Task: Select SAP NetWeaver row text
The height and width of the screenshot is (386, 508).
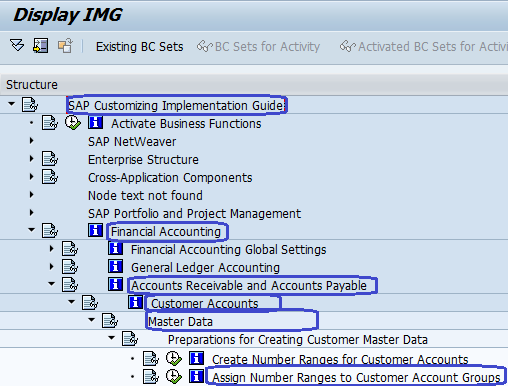Action: [x=132, y=142]
